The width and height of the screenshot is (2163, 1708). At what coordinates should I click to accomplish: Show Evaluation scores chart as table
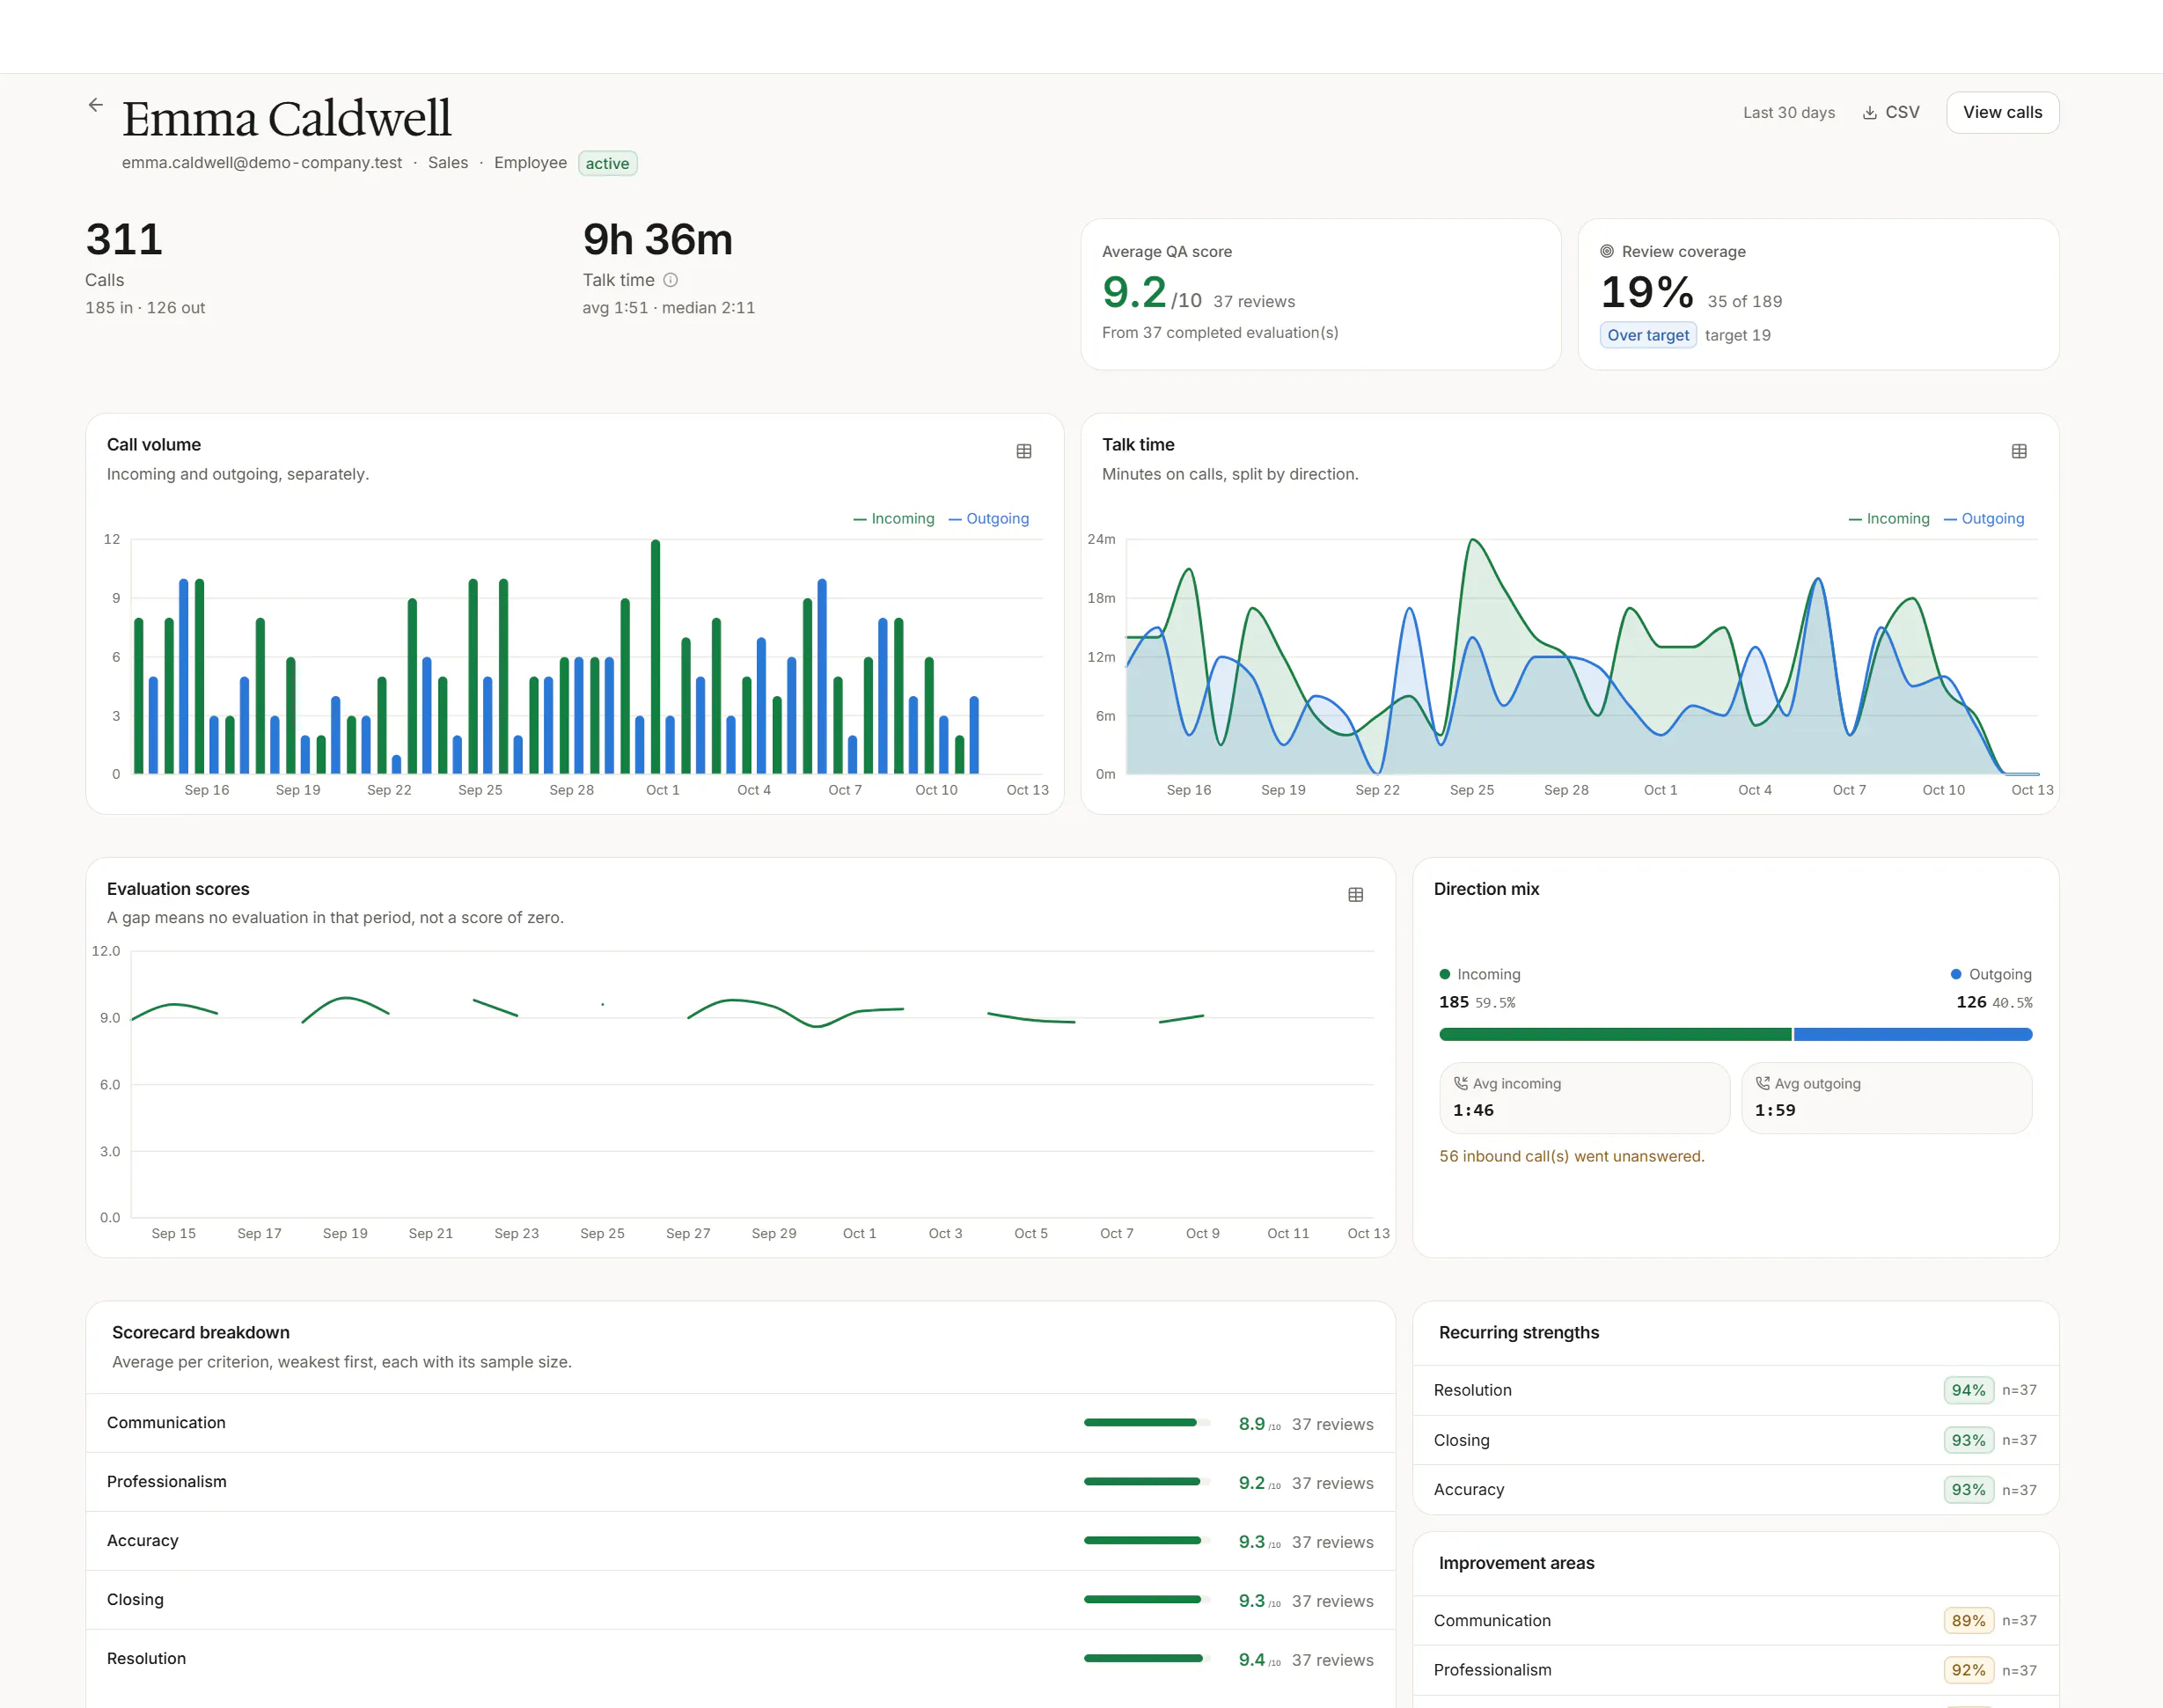click(x=1356, y=895)
